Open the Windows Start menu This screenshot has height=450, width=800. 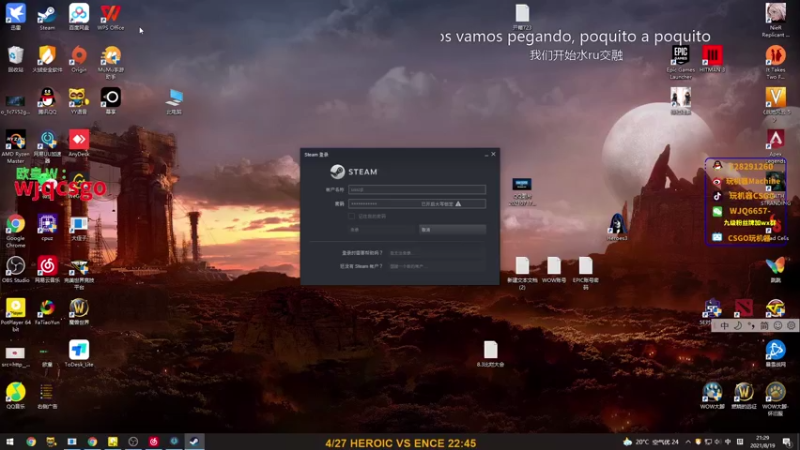10,442
